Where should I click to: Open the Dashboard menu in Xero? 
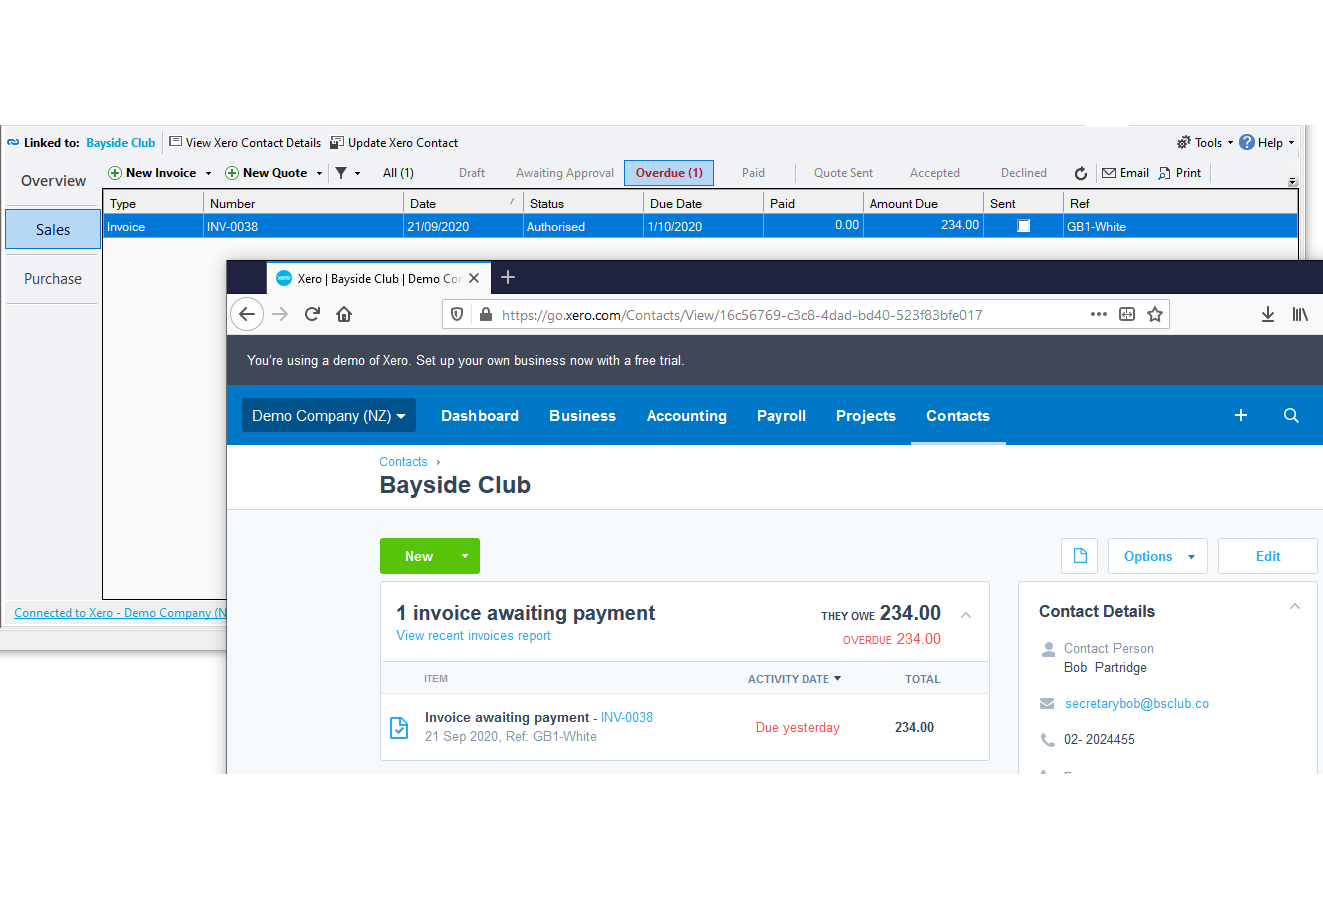480,415
